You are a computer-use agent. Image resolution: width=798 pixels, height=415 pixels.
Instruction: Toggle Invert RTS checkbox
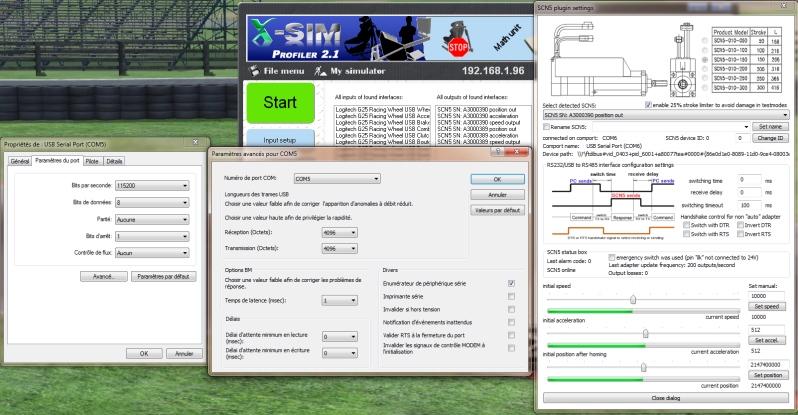pyautogui.click(x=740, y=234)
